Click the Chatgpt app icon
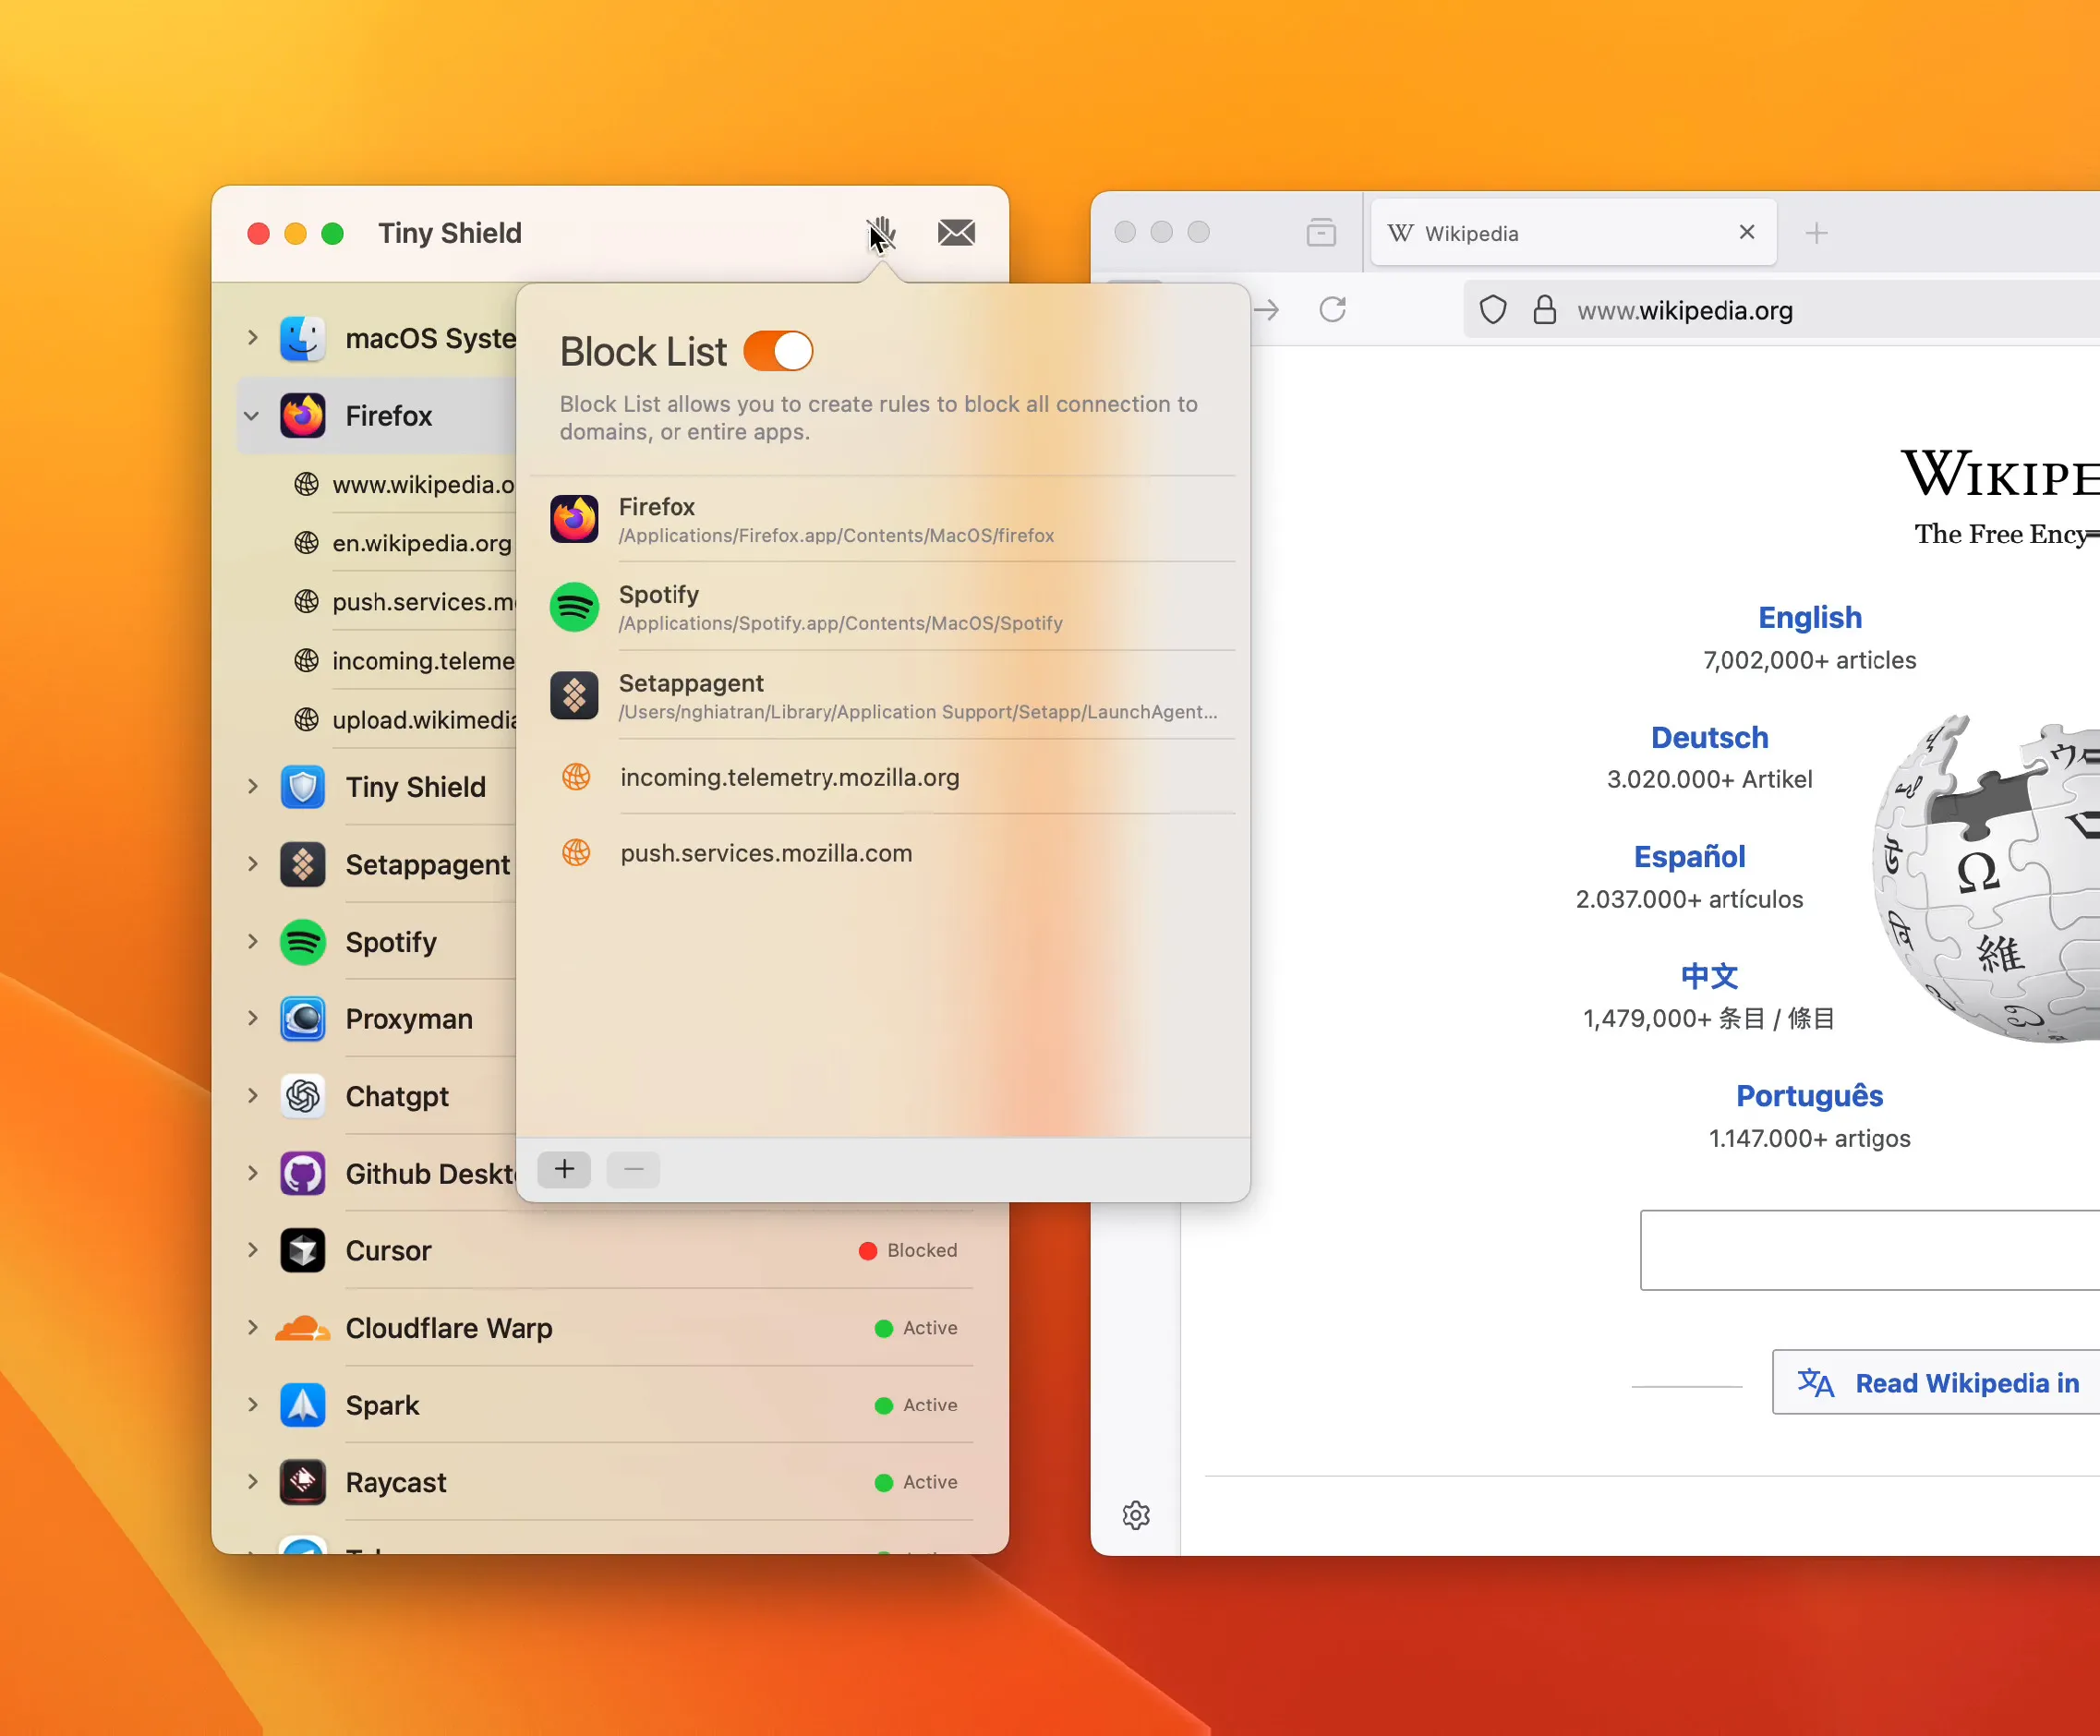The image size is (2100, 1736). 302,1096
